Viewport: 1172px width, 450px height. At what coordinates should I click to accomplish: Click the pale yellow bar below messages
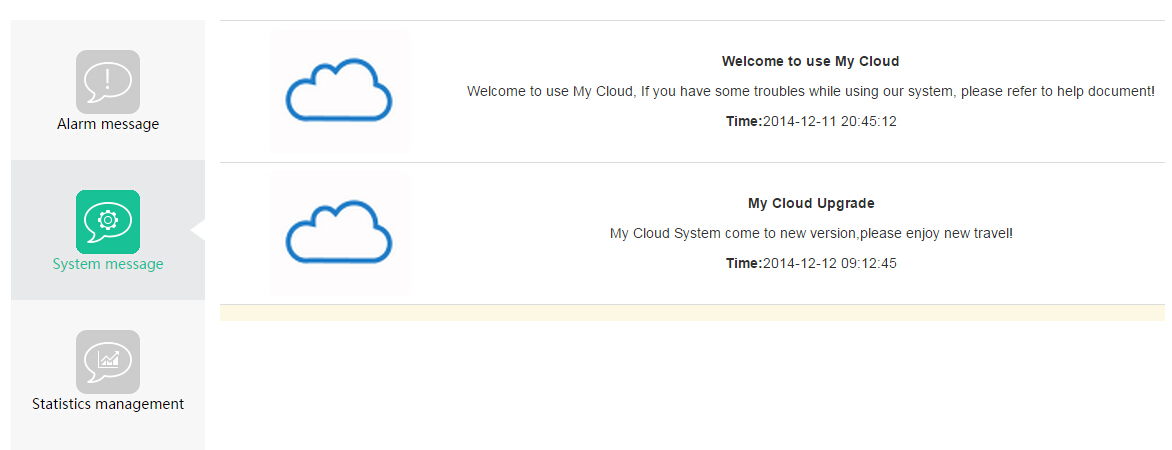692,313
